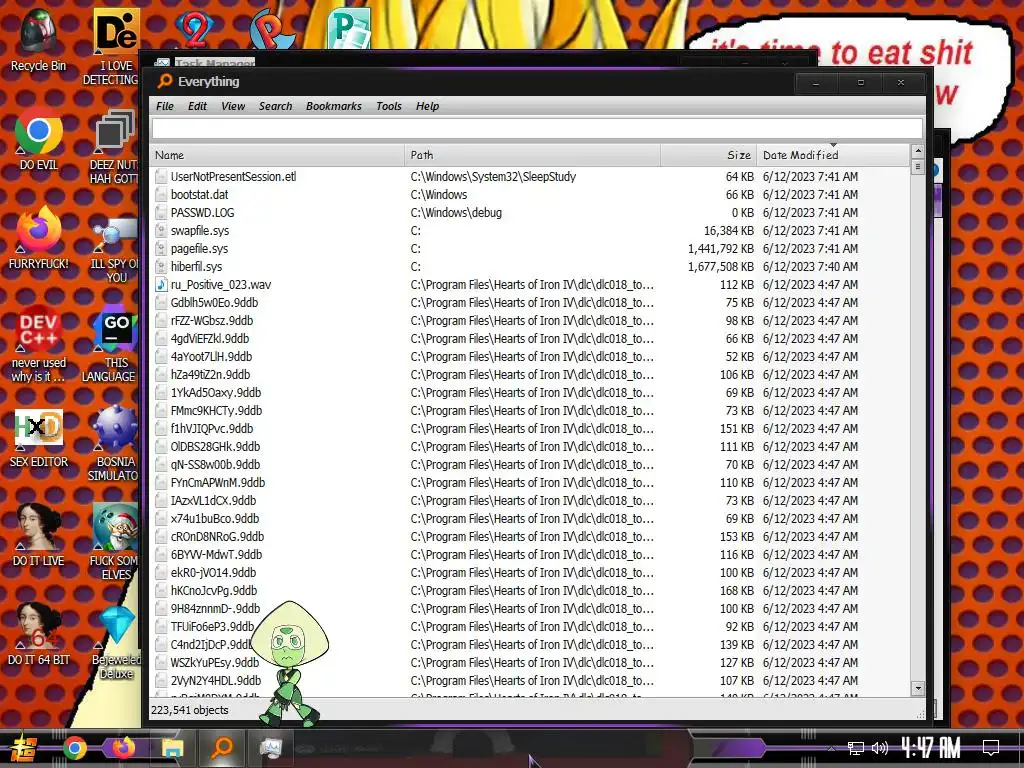Select the PASSWD.LOG file
The width and height of the screenshot is (1024, 768).
coord(202,213)
